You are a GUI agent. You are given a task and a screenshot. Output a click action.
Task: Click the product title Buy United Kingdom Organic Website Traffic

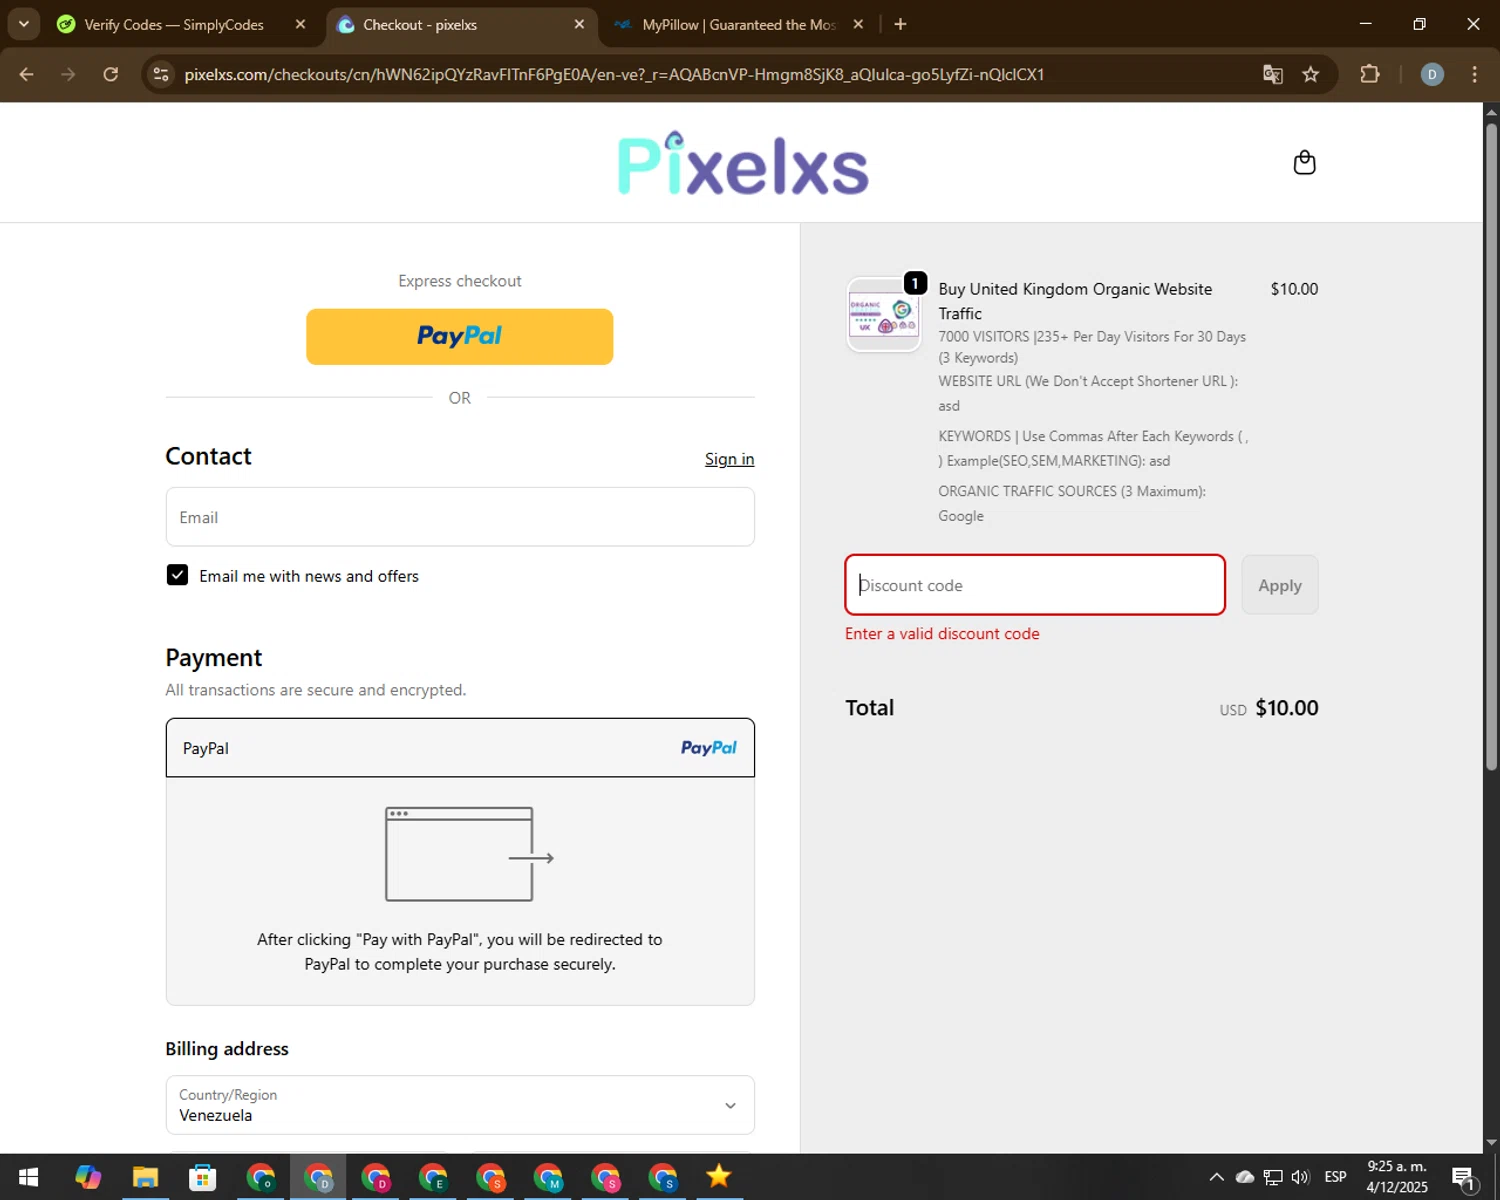tap(1075, 301)
